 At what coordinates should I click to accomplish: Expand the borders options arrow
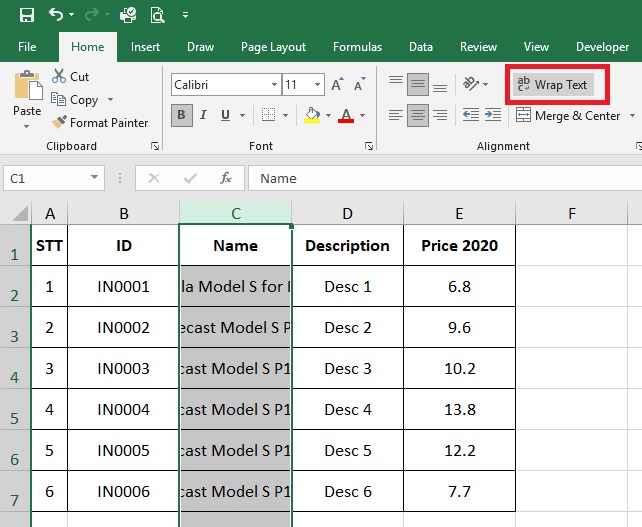(285, 115)
